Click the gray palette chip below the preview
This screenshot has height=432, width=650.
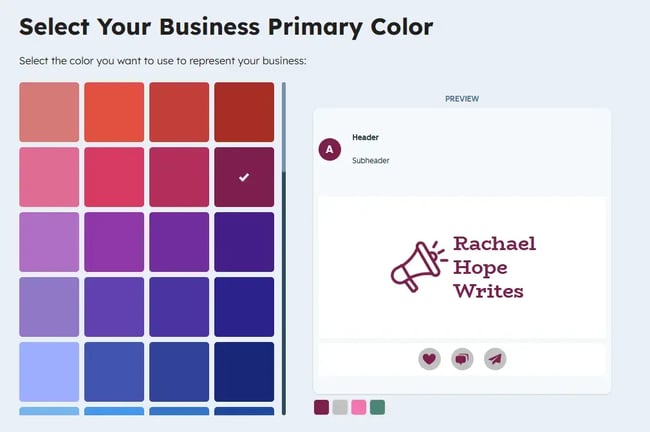(340, 407)
